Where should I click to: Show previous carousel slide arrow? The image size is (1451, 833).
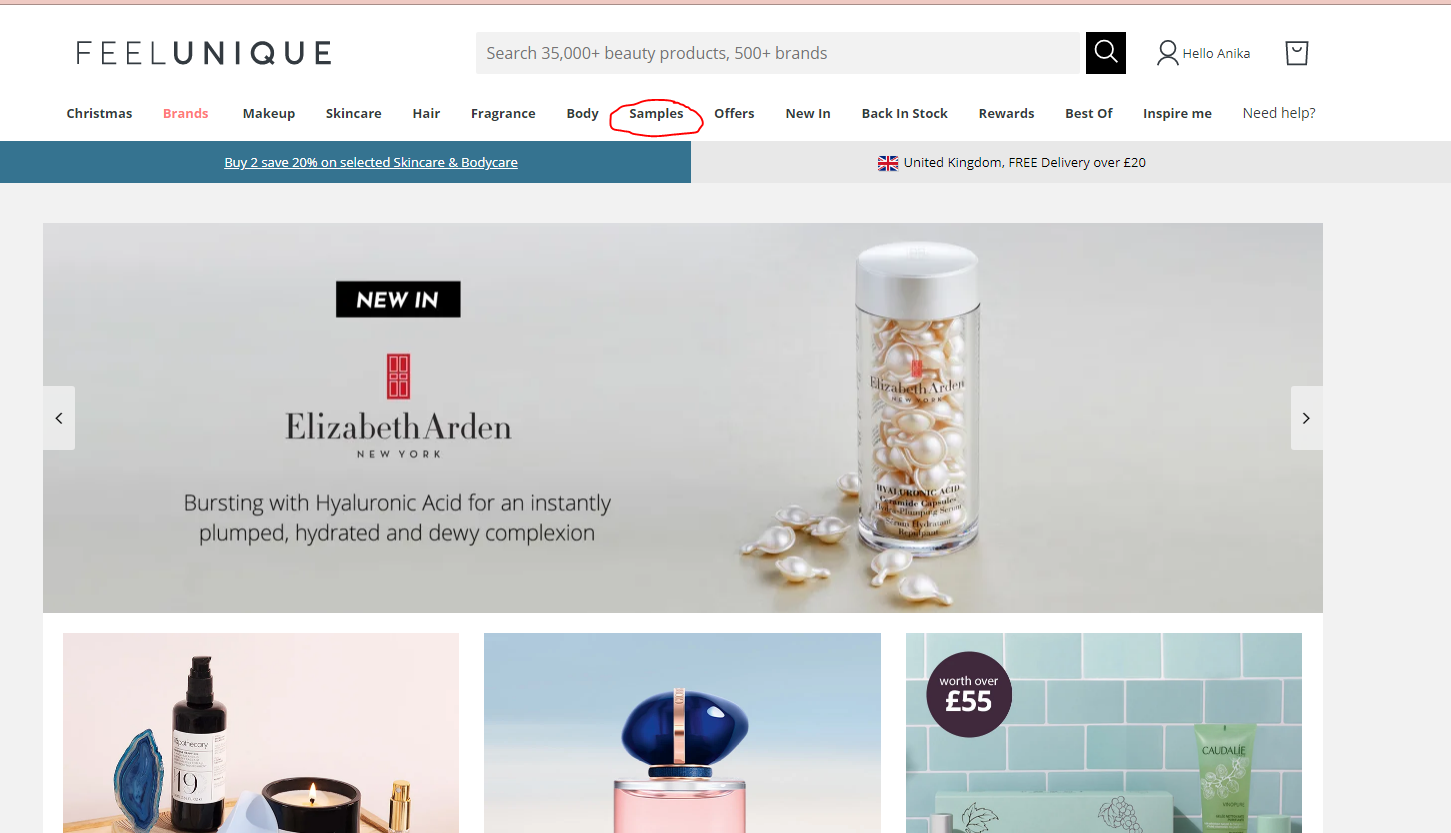pos(59,418)
